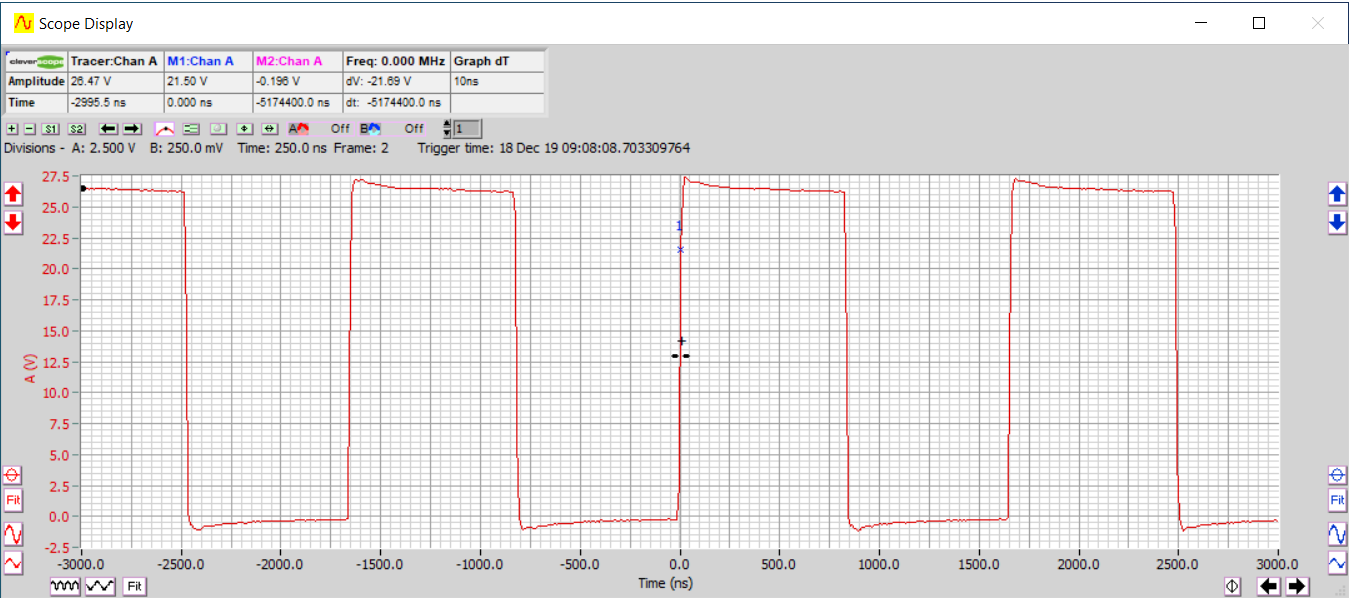Click the gray circle toolbar icon

218,129
